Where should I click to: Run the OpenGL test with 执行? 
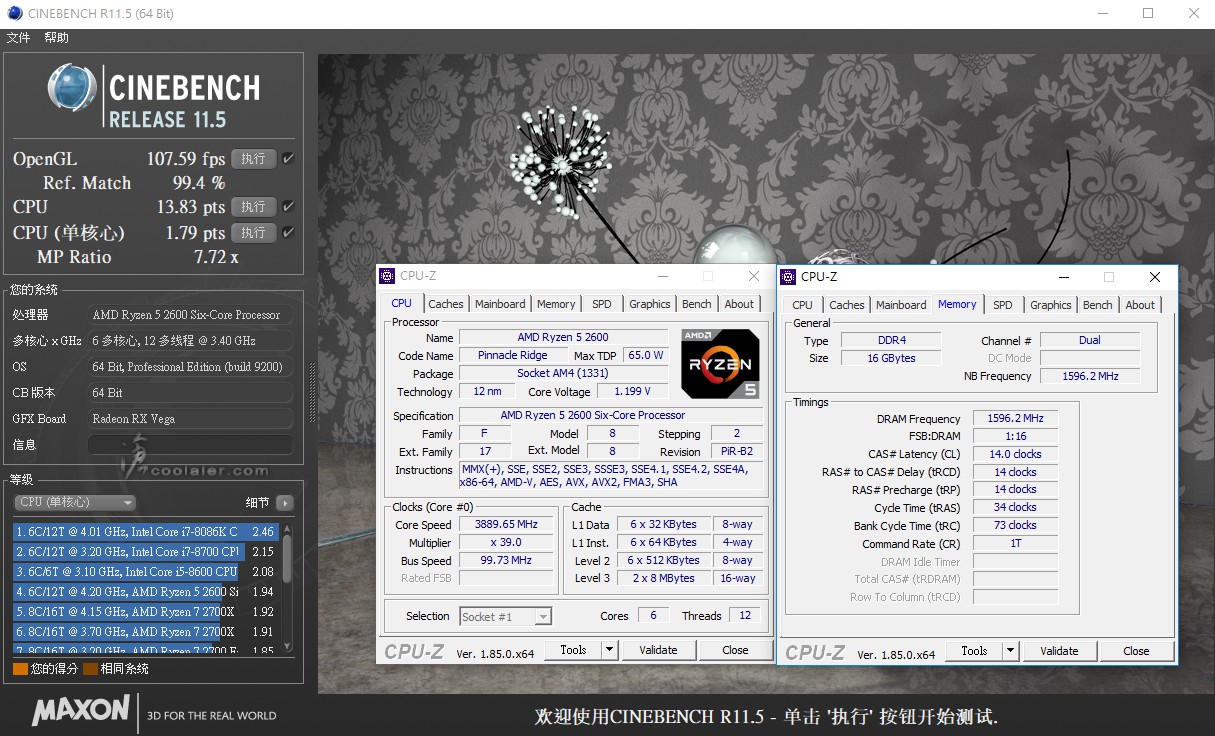click(x=253, y=159)
